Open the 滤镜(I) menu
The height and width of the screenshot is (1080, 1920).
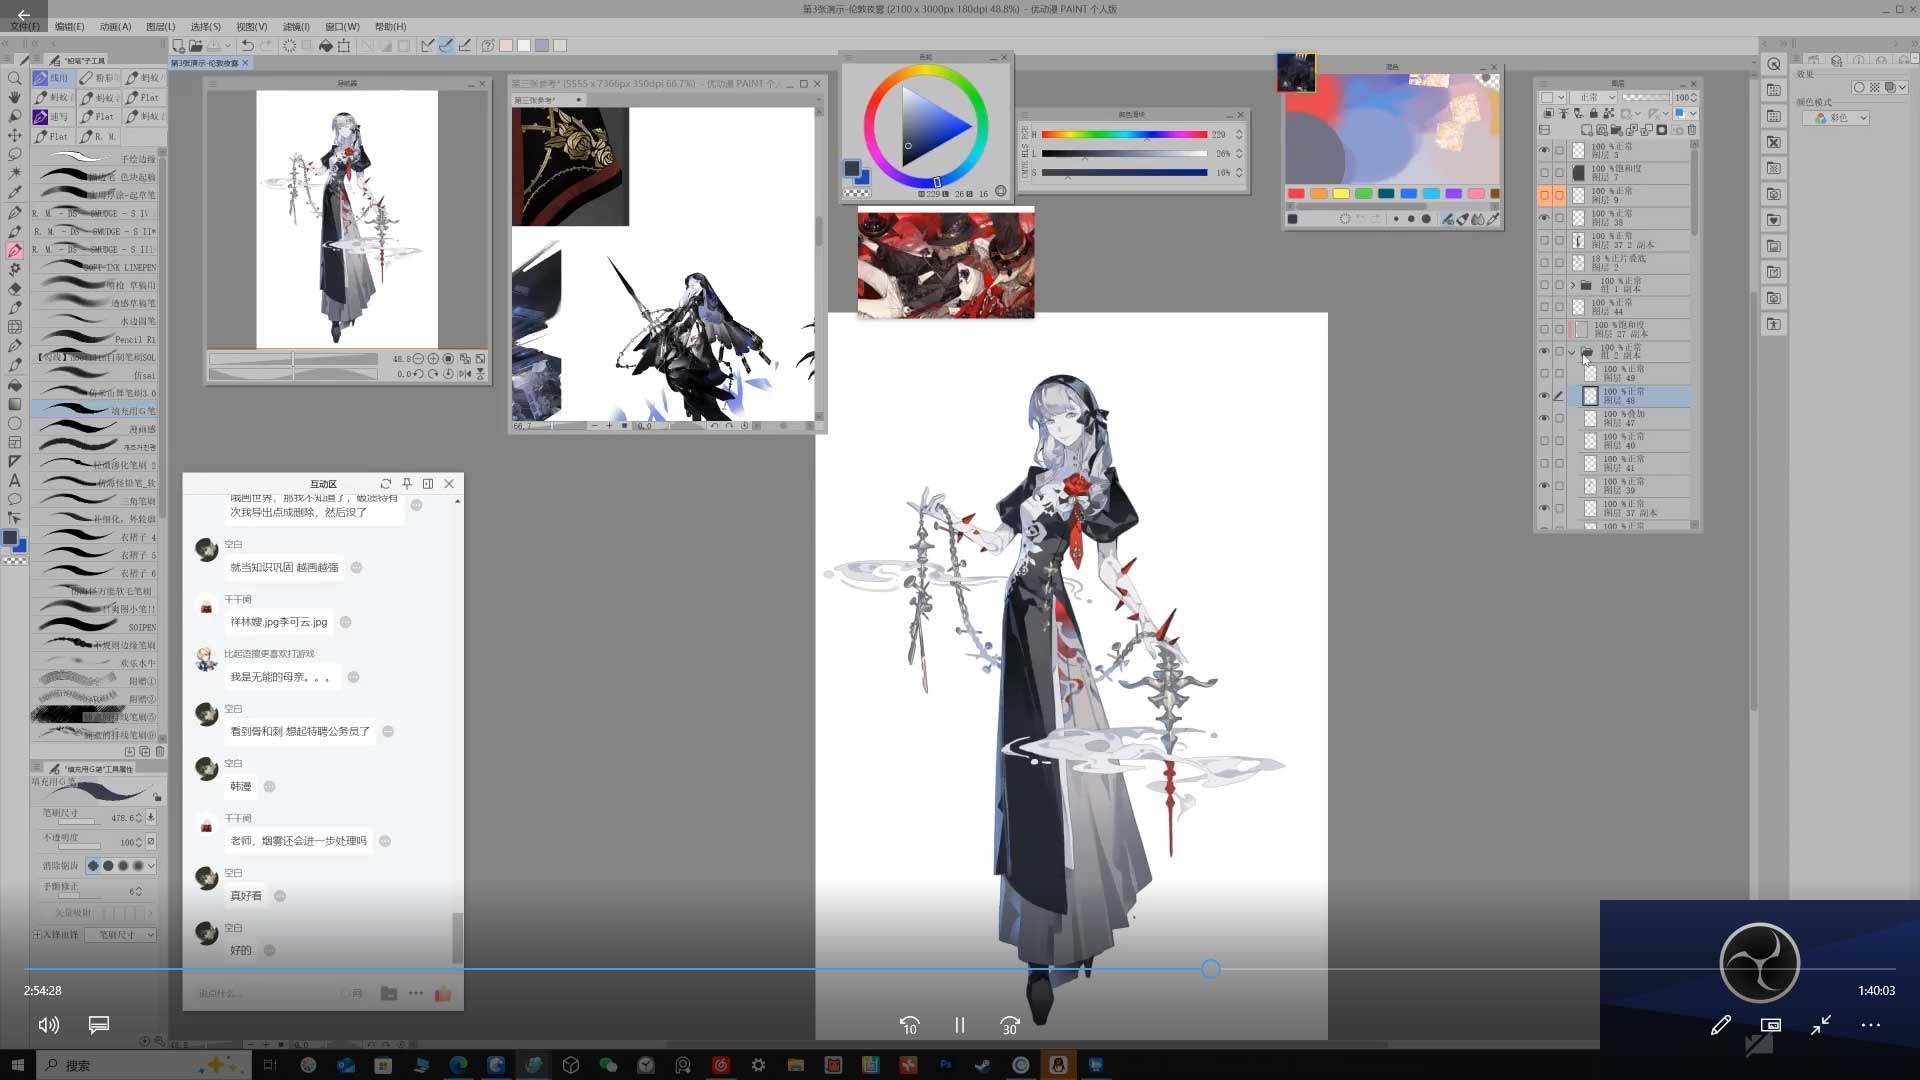coord(295,27)
